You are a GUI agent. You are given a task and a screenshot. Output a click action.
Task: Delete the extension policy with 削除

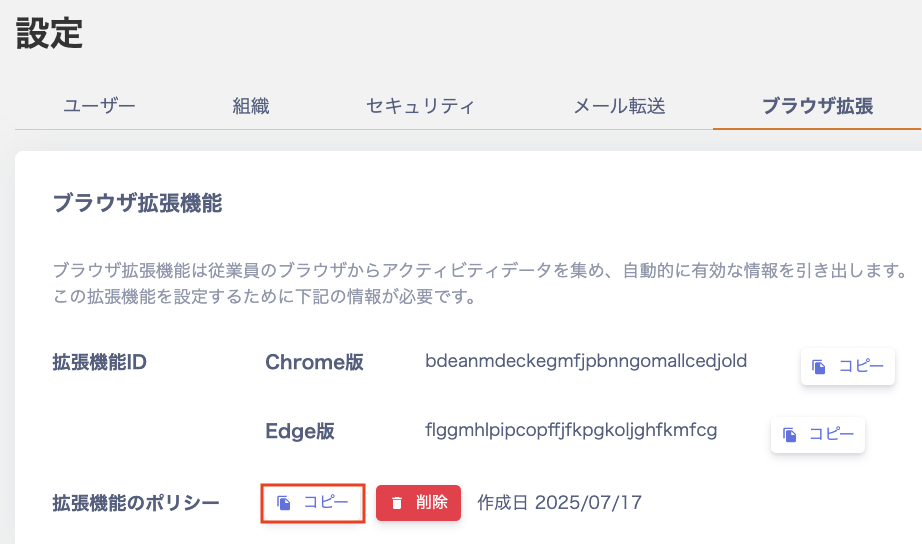click(418, 503)
